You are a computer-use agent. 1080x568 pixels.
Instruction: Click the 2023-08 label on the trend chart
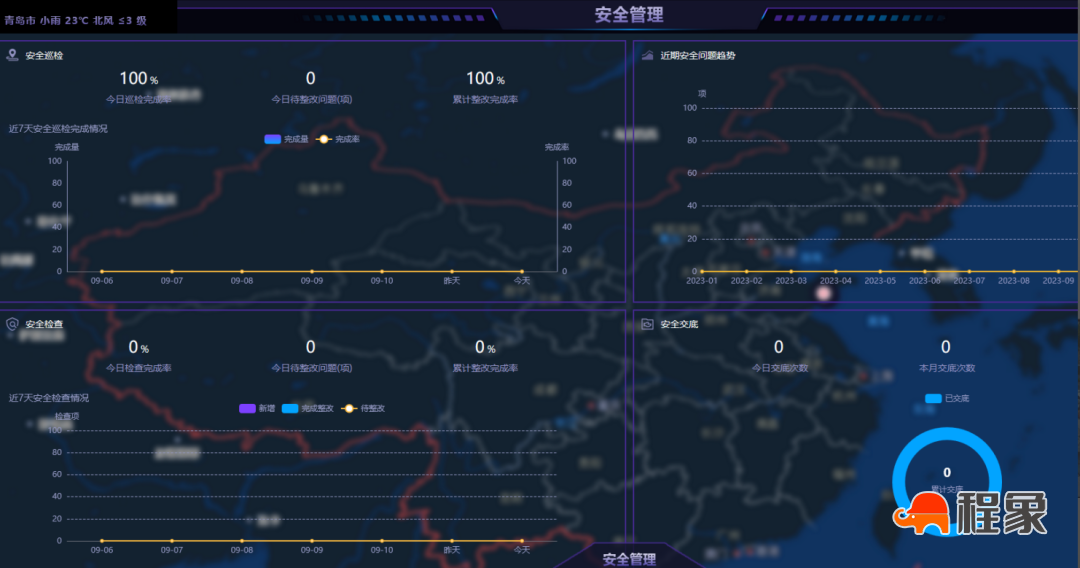tap(1014, 281)
